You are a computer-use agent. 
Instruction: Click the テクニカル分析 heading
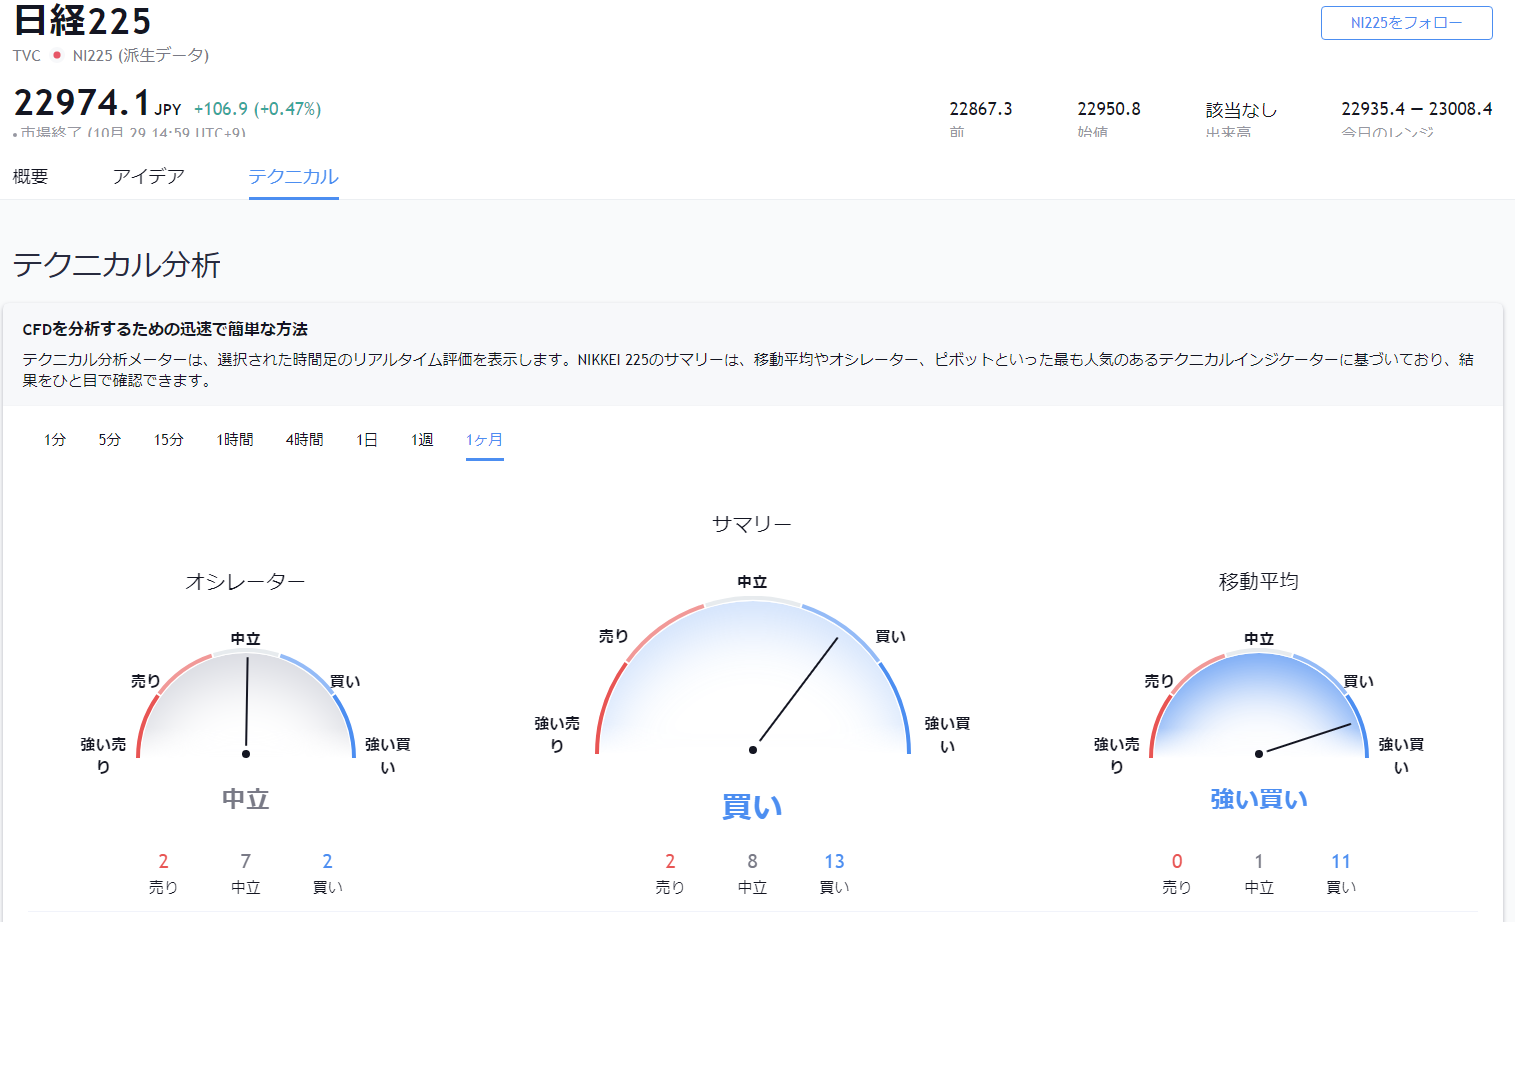click(x=117, y=265)
